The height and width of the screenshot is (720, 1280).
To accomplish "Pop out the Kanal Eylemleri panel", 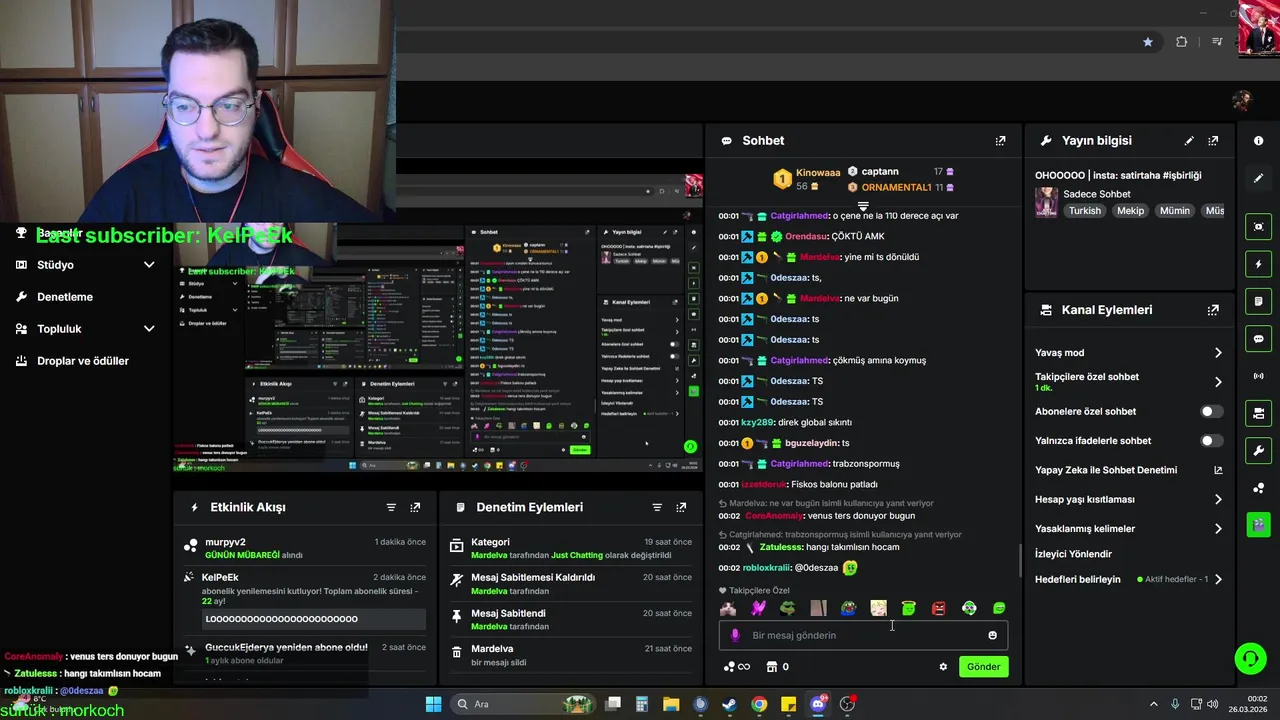I will 1213,310.
